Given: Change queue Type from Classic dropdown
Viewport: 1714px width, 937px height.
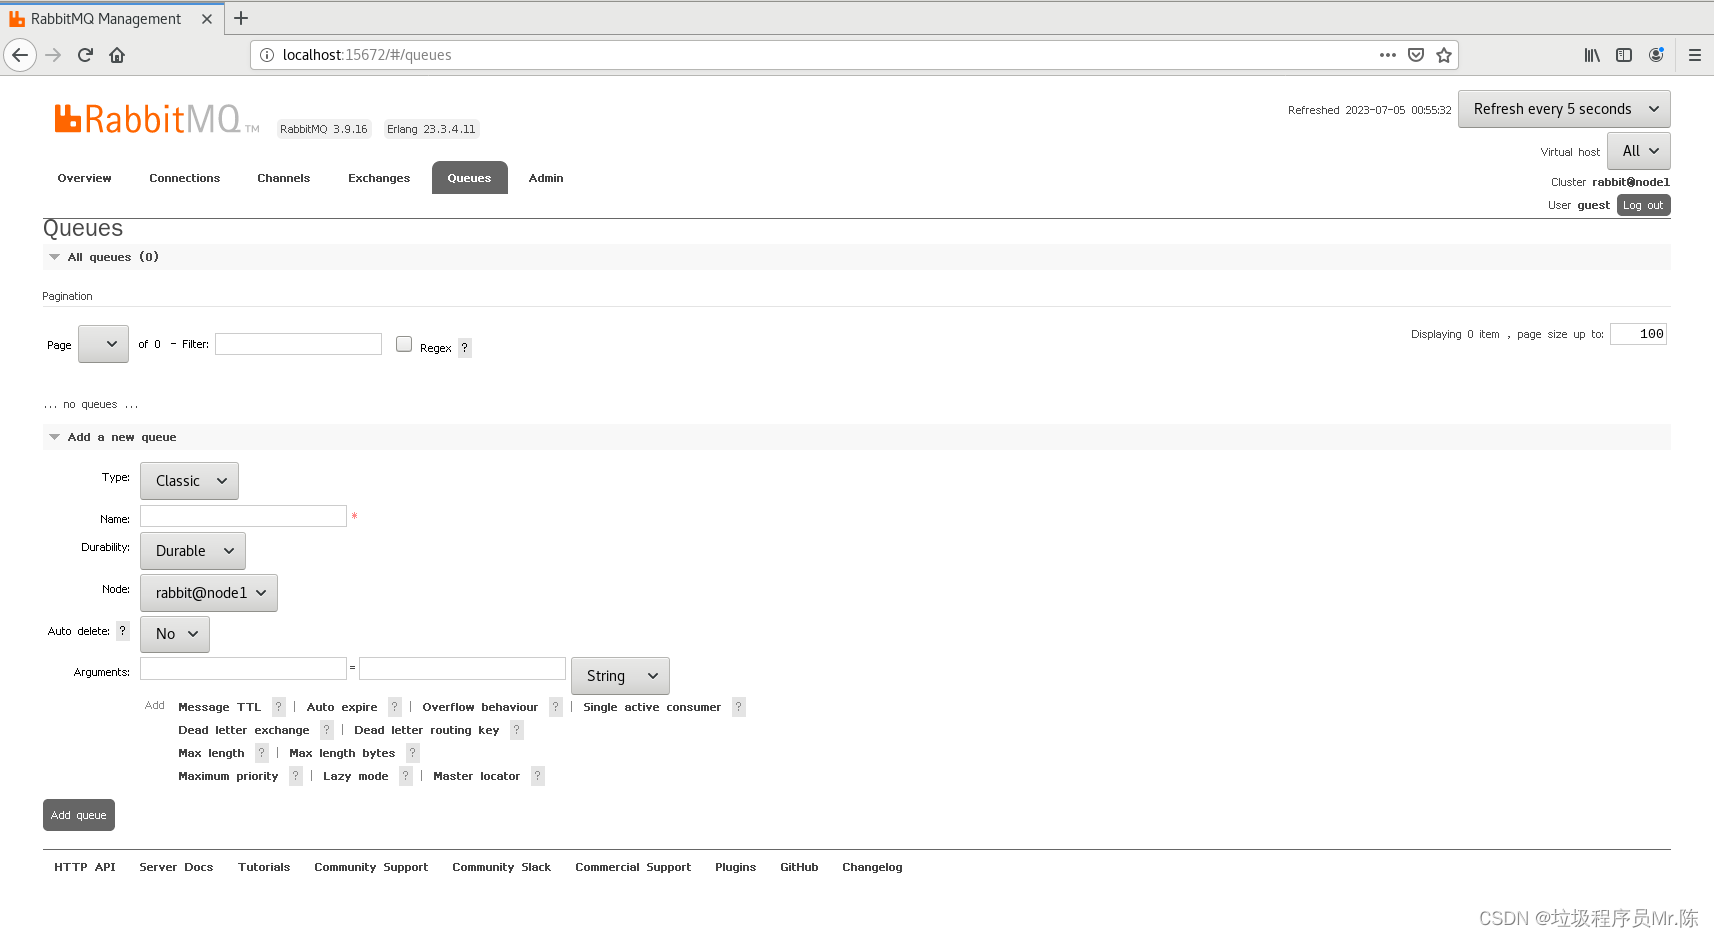Looking at the screenshot, I should (188, 480).
